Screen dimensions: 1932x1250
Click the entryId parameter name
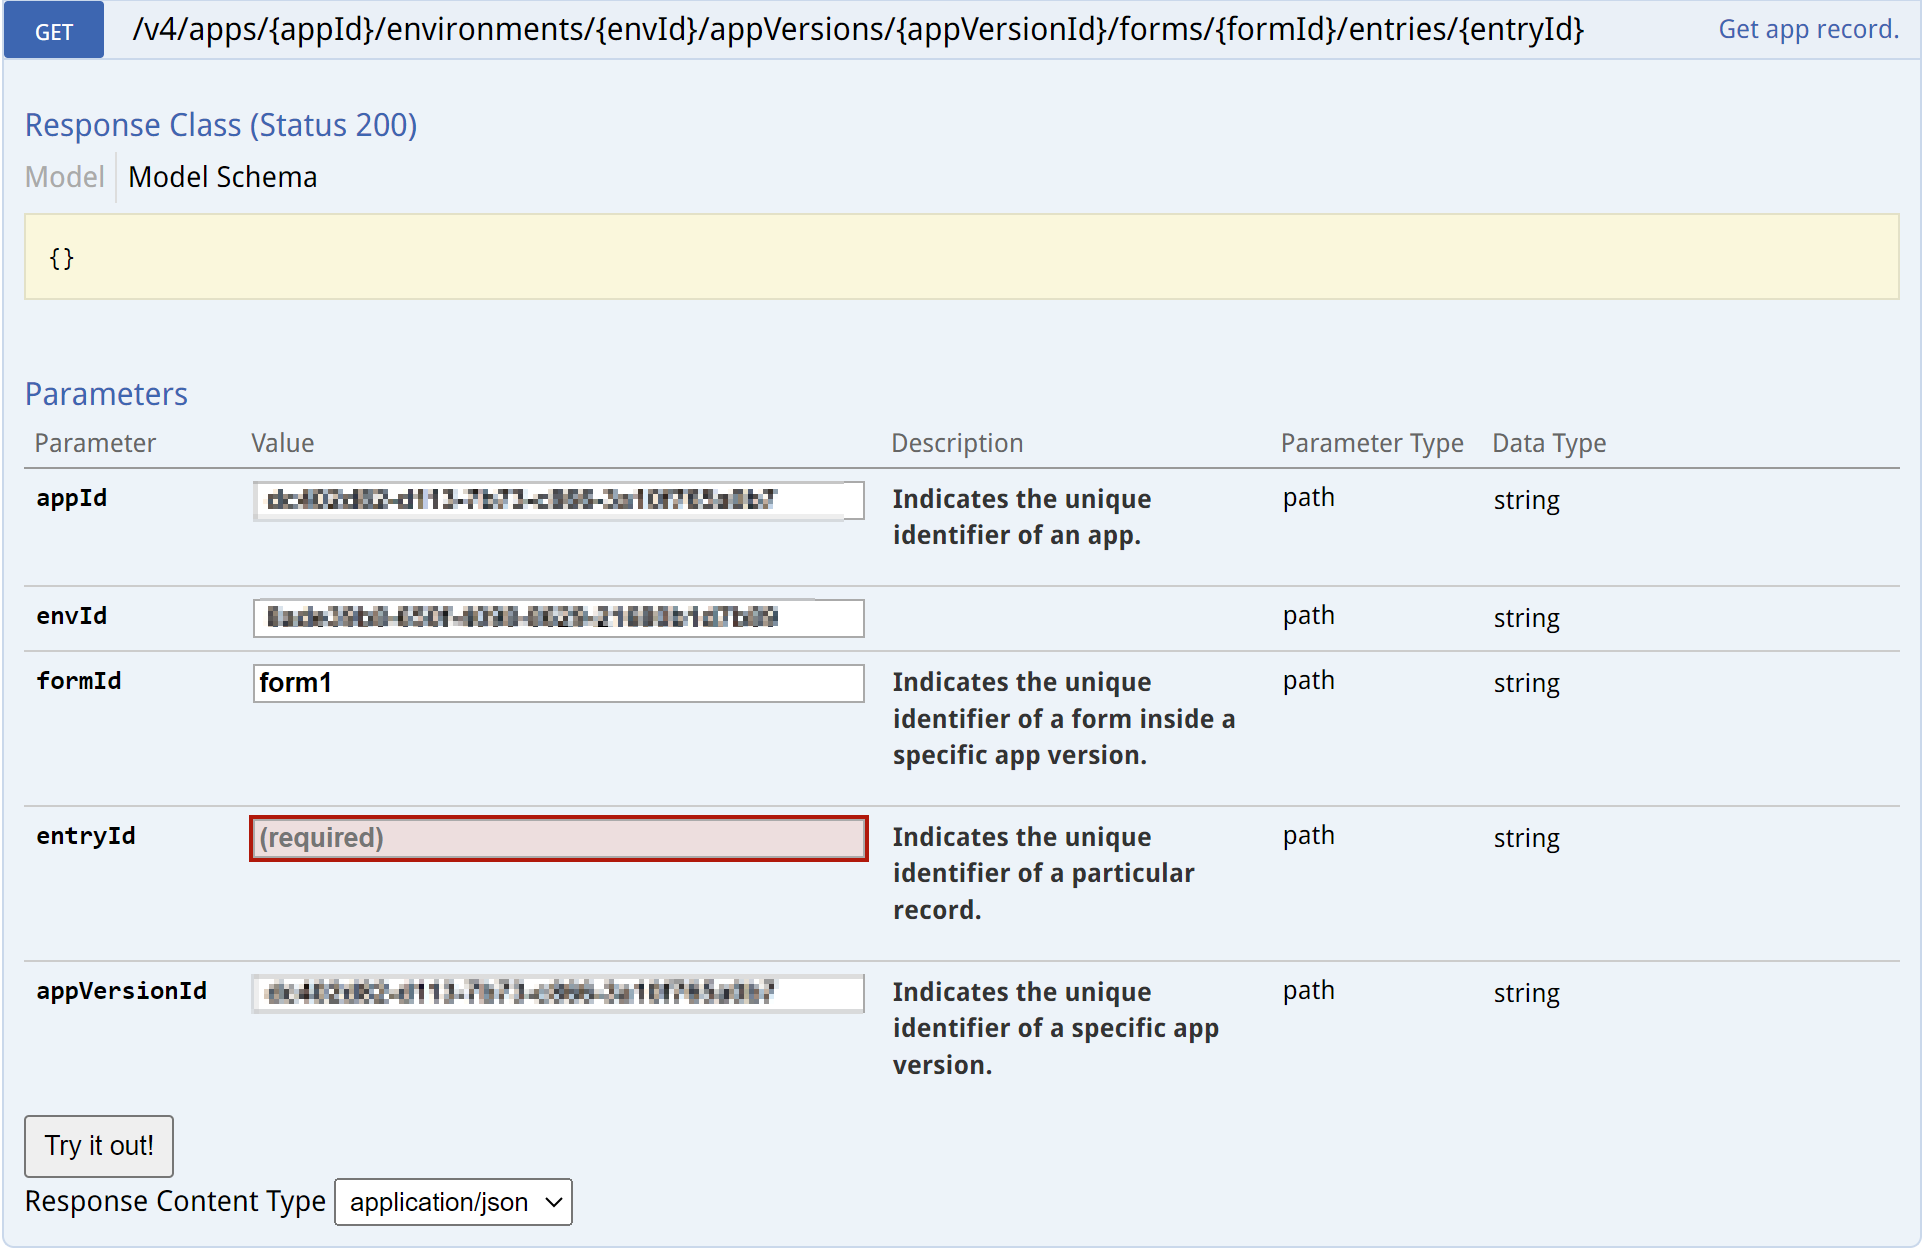(86, 836)
